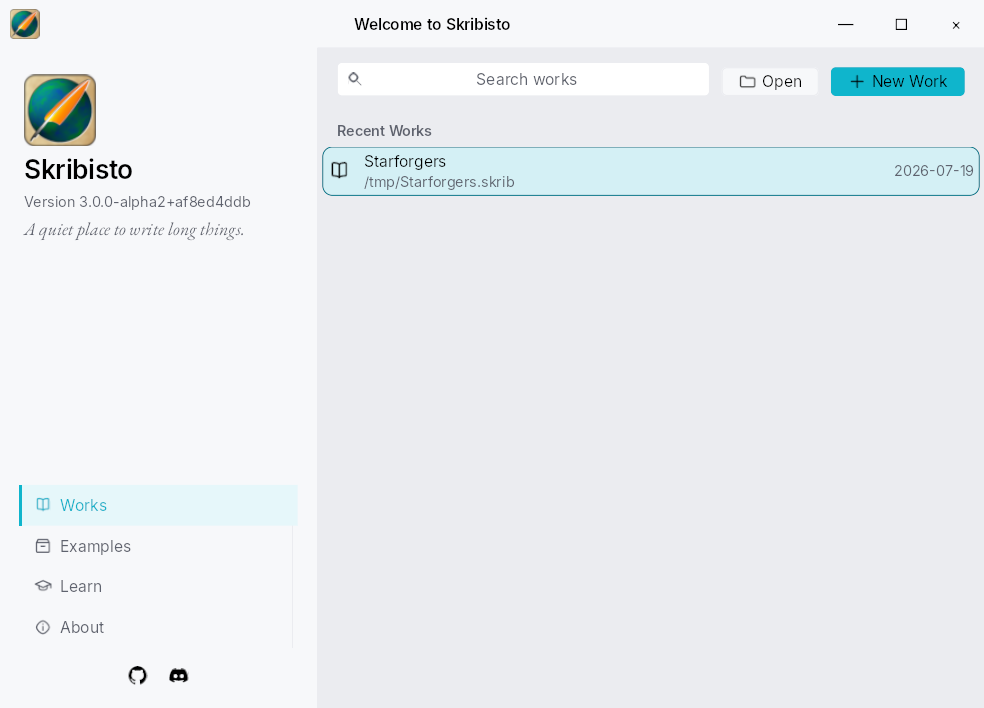984x708 pixels.
Task: Close the Welcome to Skribisto window
Action: click(956, 25)
